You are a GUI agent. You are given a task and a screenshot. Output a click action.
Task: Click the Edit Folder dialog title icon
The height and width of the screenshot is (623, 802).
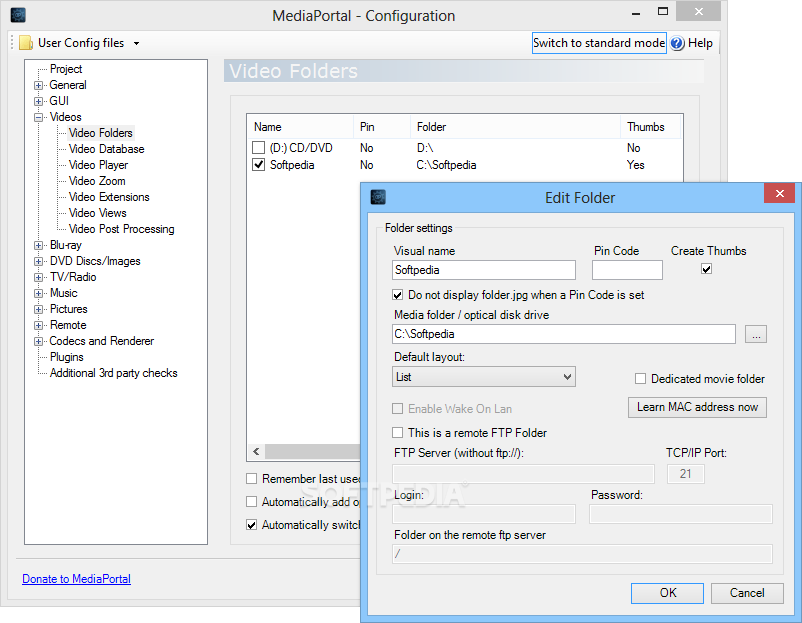click(378, 197)
